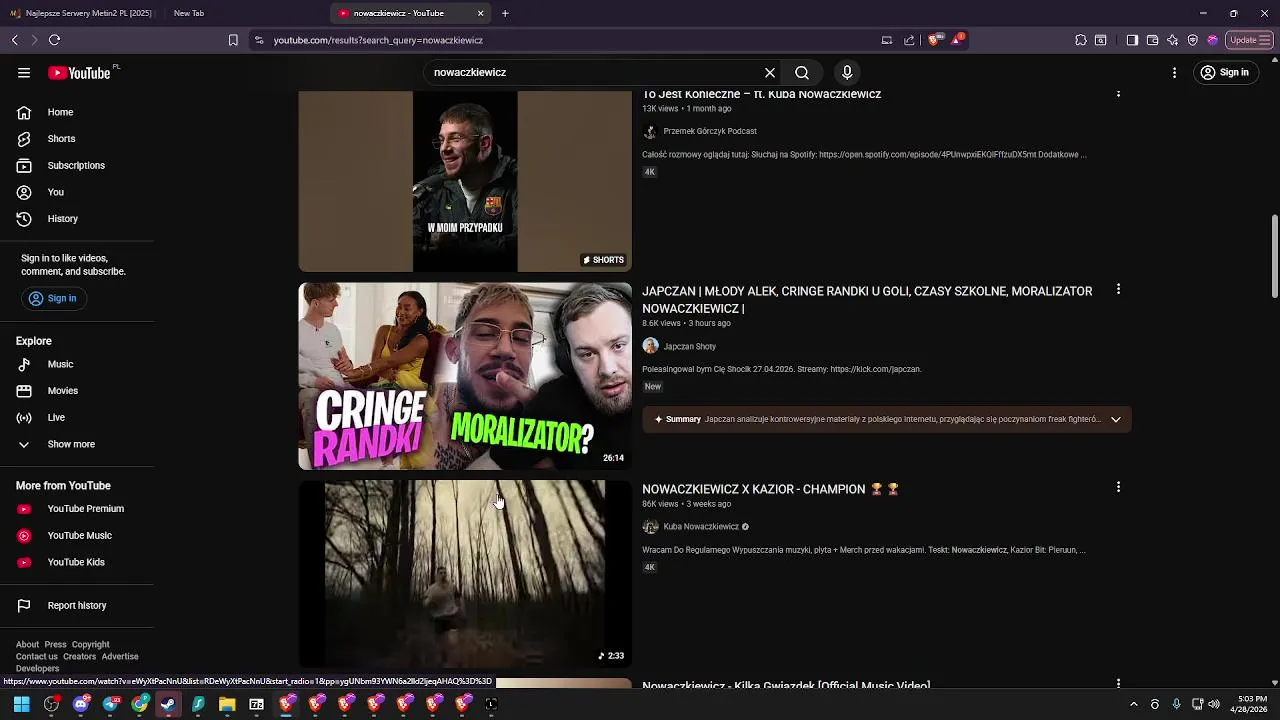This screenshot has width=1280, height=720.
Task: Open more options for the Kuba Nowaczkiewicz Shorts result
Action: coord(1118,94)
